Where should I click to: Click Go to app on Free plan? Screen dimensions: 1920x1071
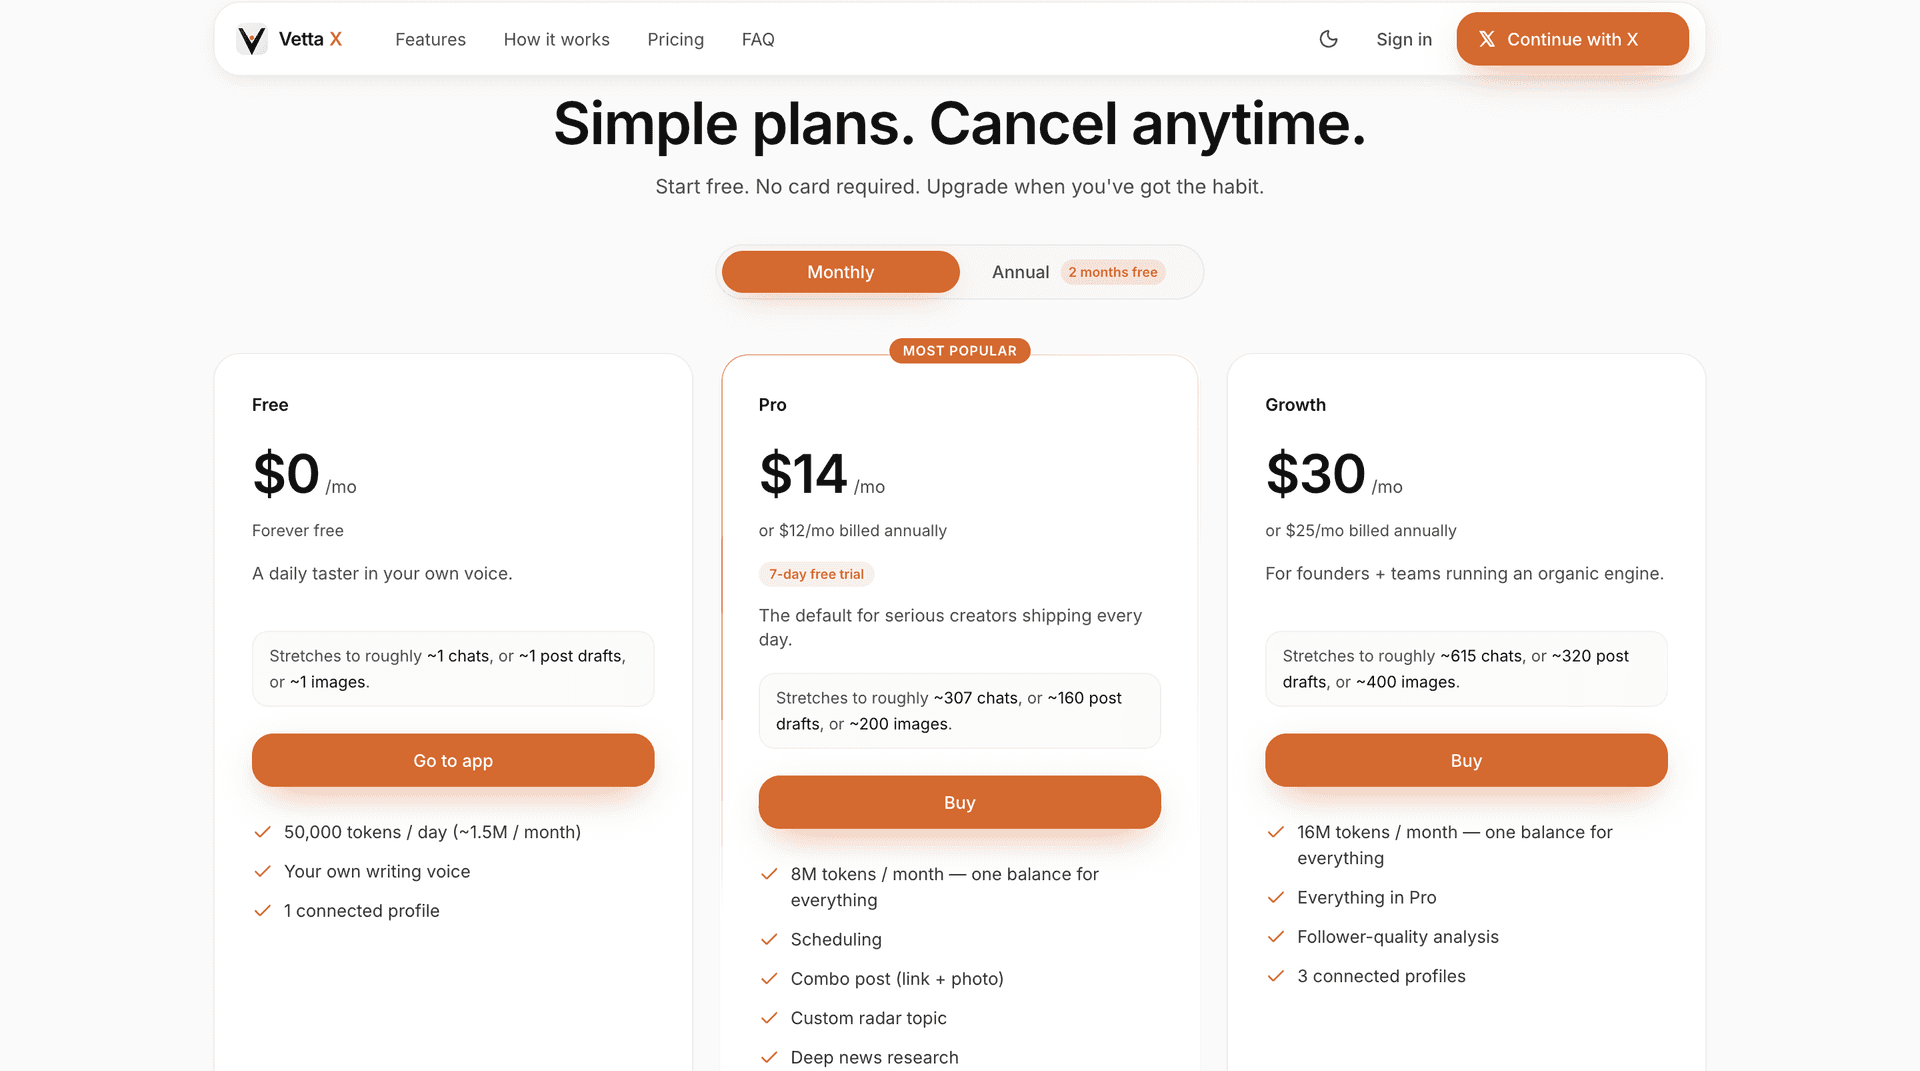pyautogui.click(x=453, y=760)
